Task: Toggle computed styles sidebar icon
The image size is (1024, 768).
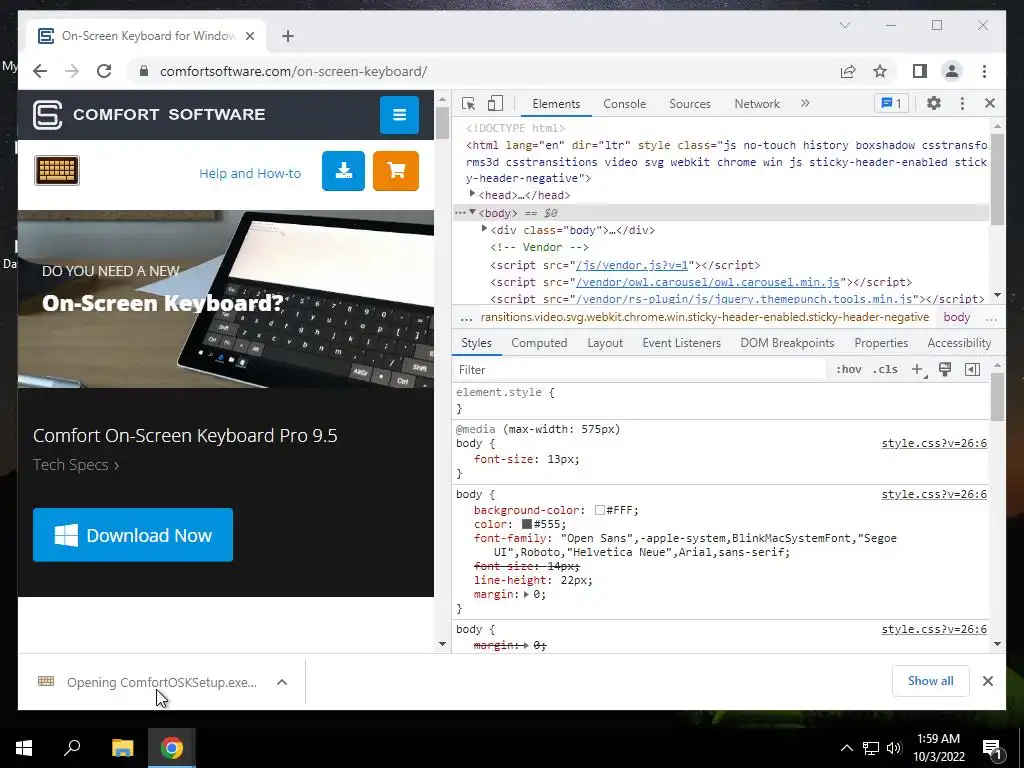Action: [x=972, y=370]
